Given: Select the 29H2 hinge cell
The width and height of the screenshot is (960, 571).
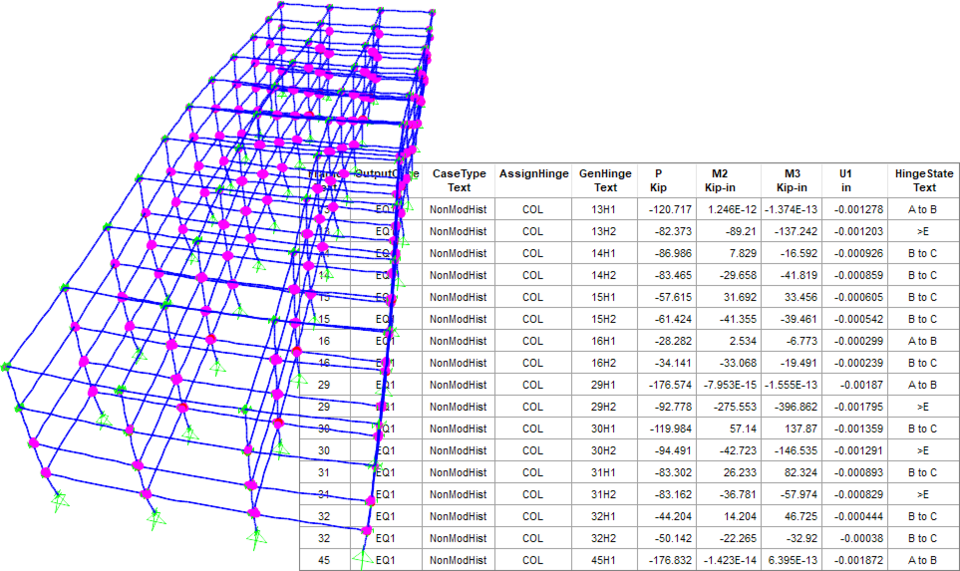Looking at the screenshot, I should pyautogui.click(x=605, y=407).
